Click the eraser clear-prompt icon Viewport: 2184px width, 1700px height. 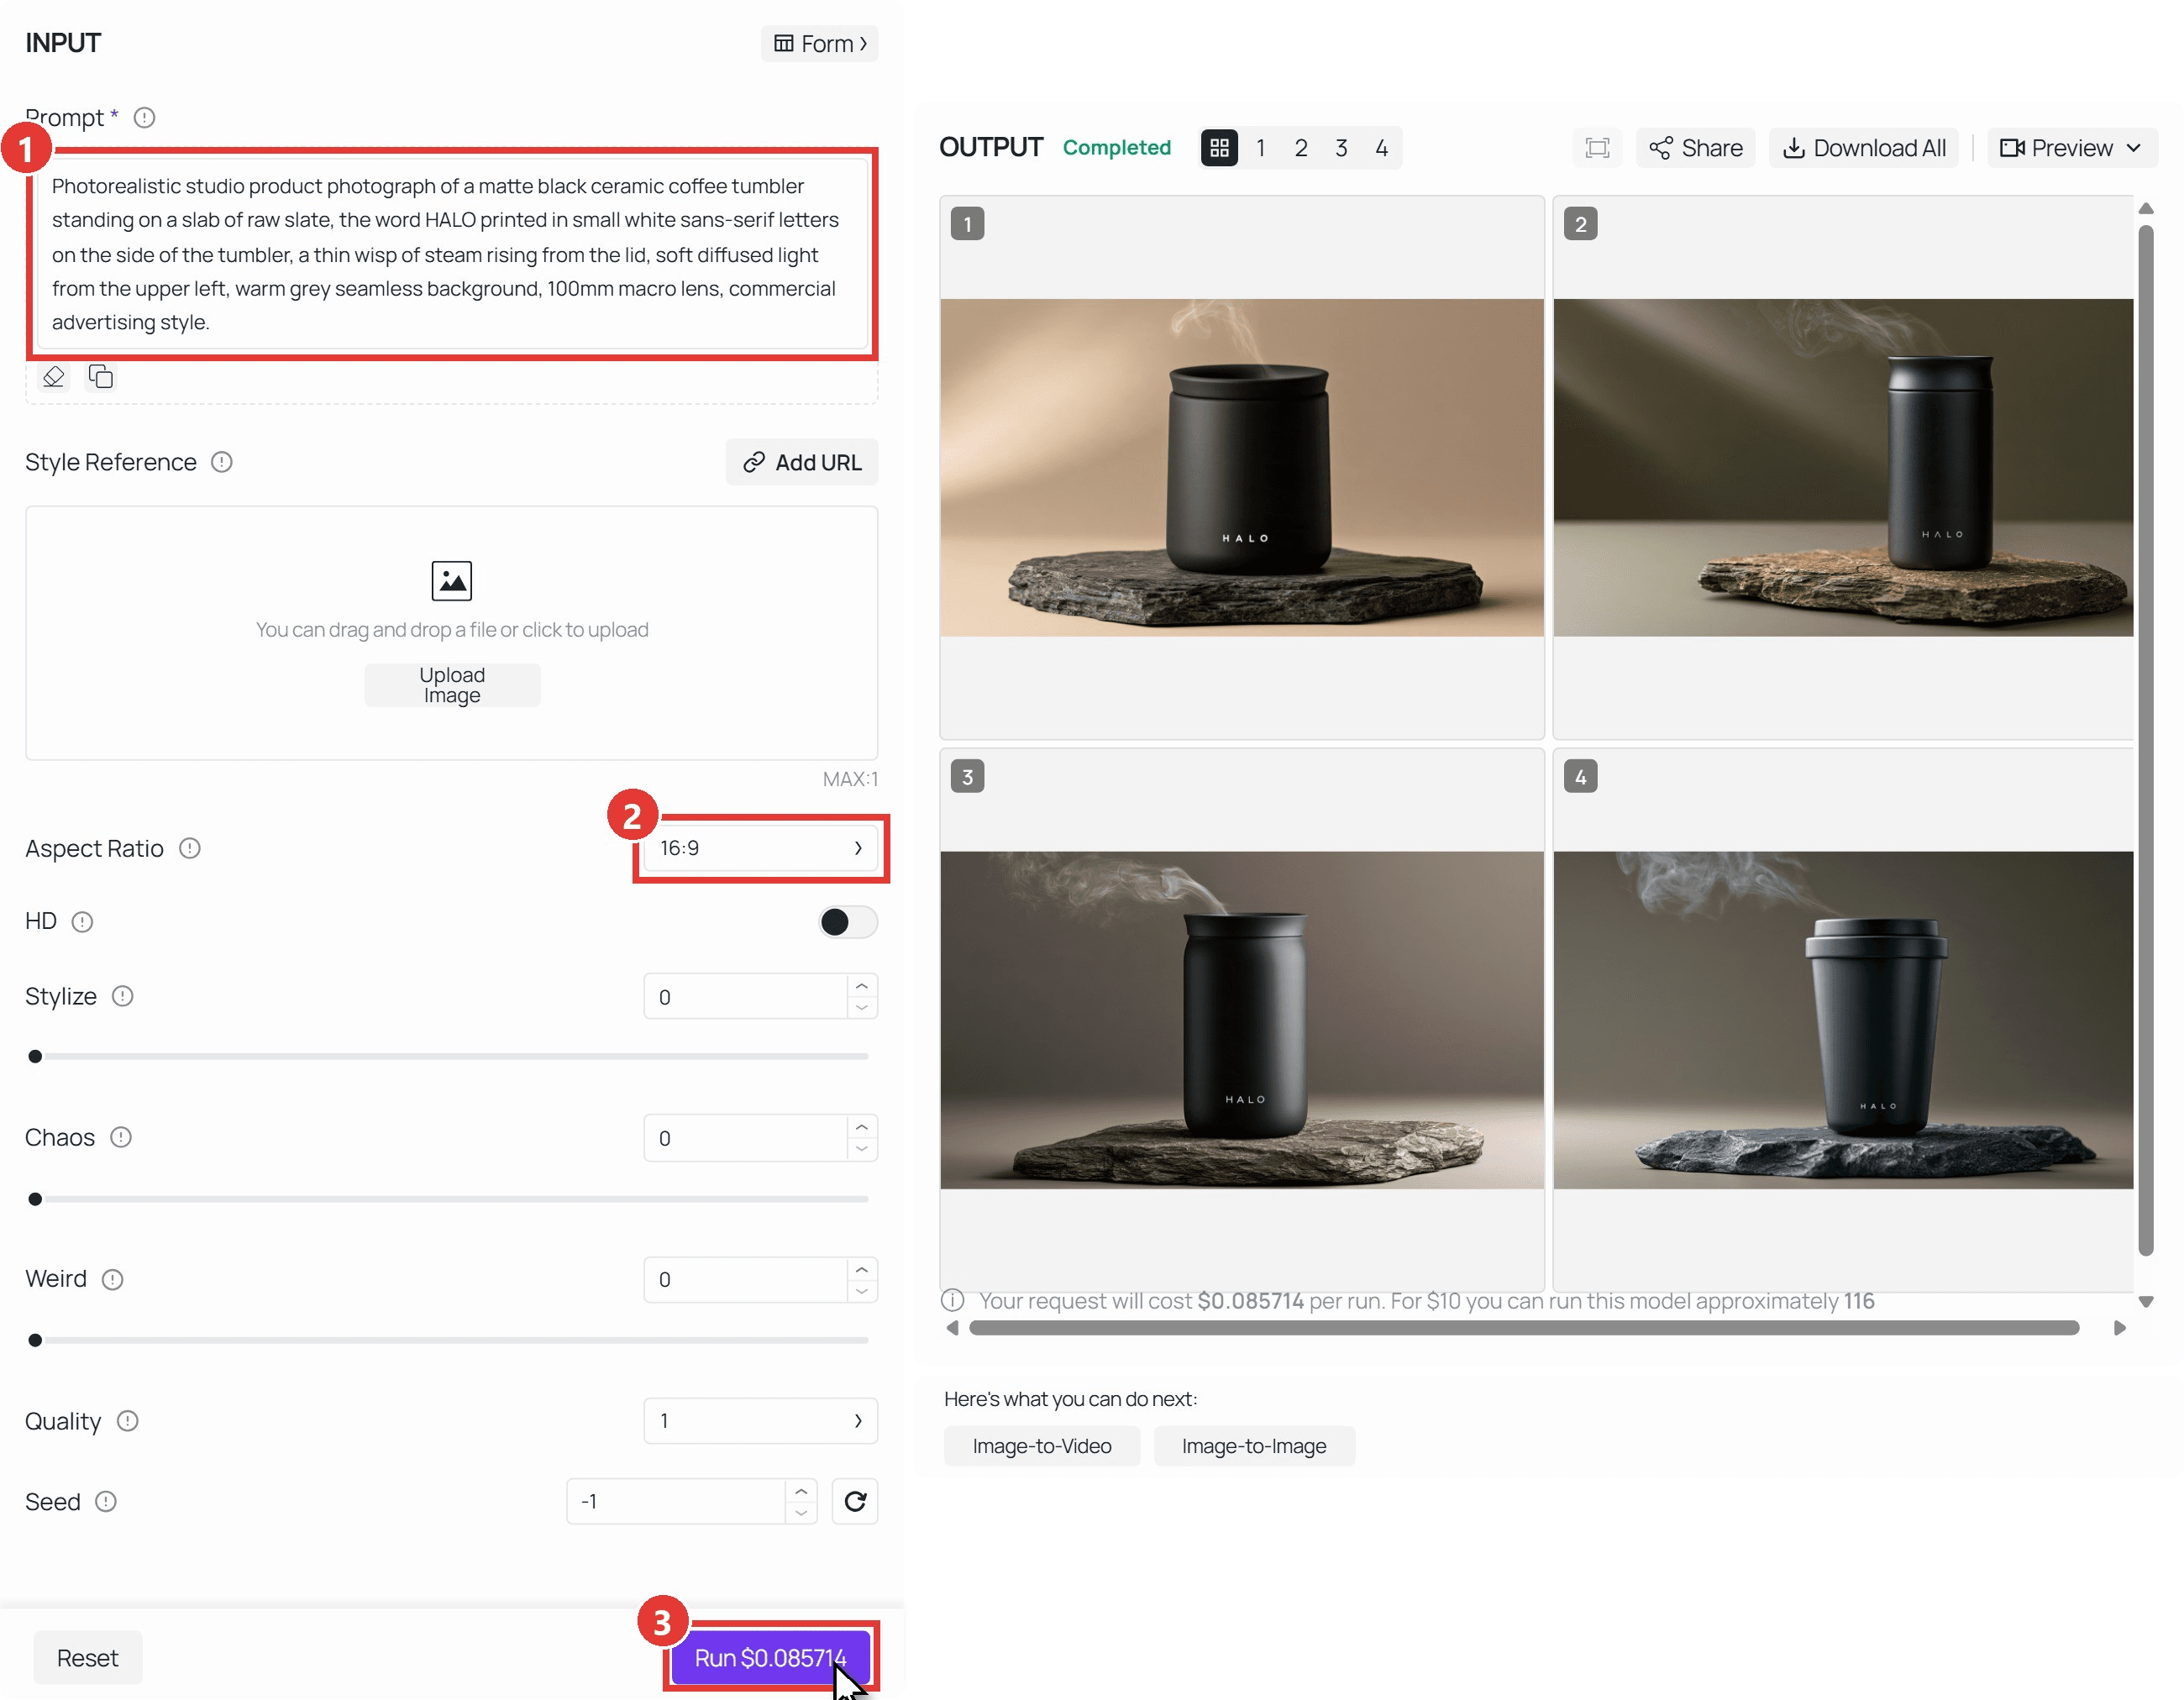(x=54, y=377)
